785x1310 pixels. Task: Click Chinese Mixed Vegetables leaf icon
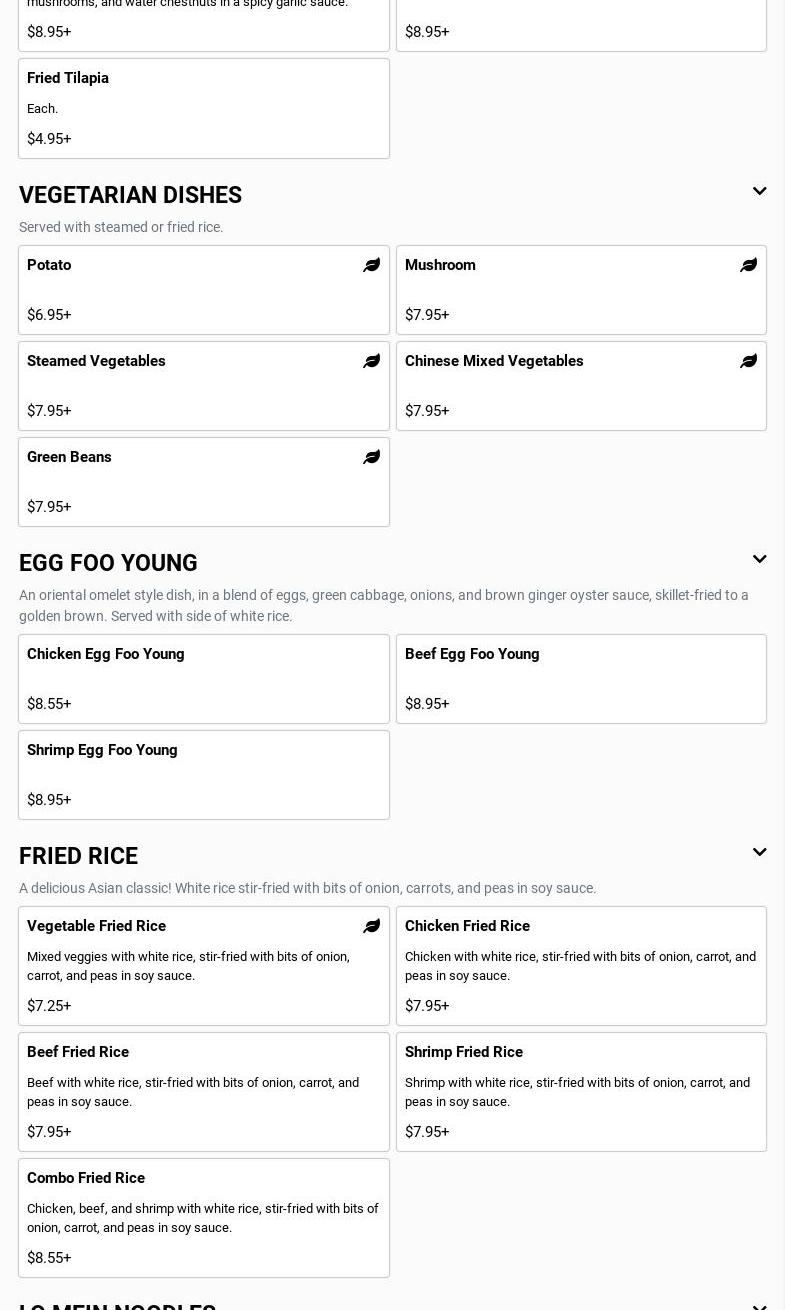748,361
